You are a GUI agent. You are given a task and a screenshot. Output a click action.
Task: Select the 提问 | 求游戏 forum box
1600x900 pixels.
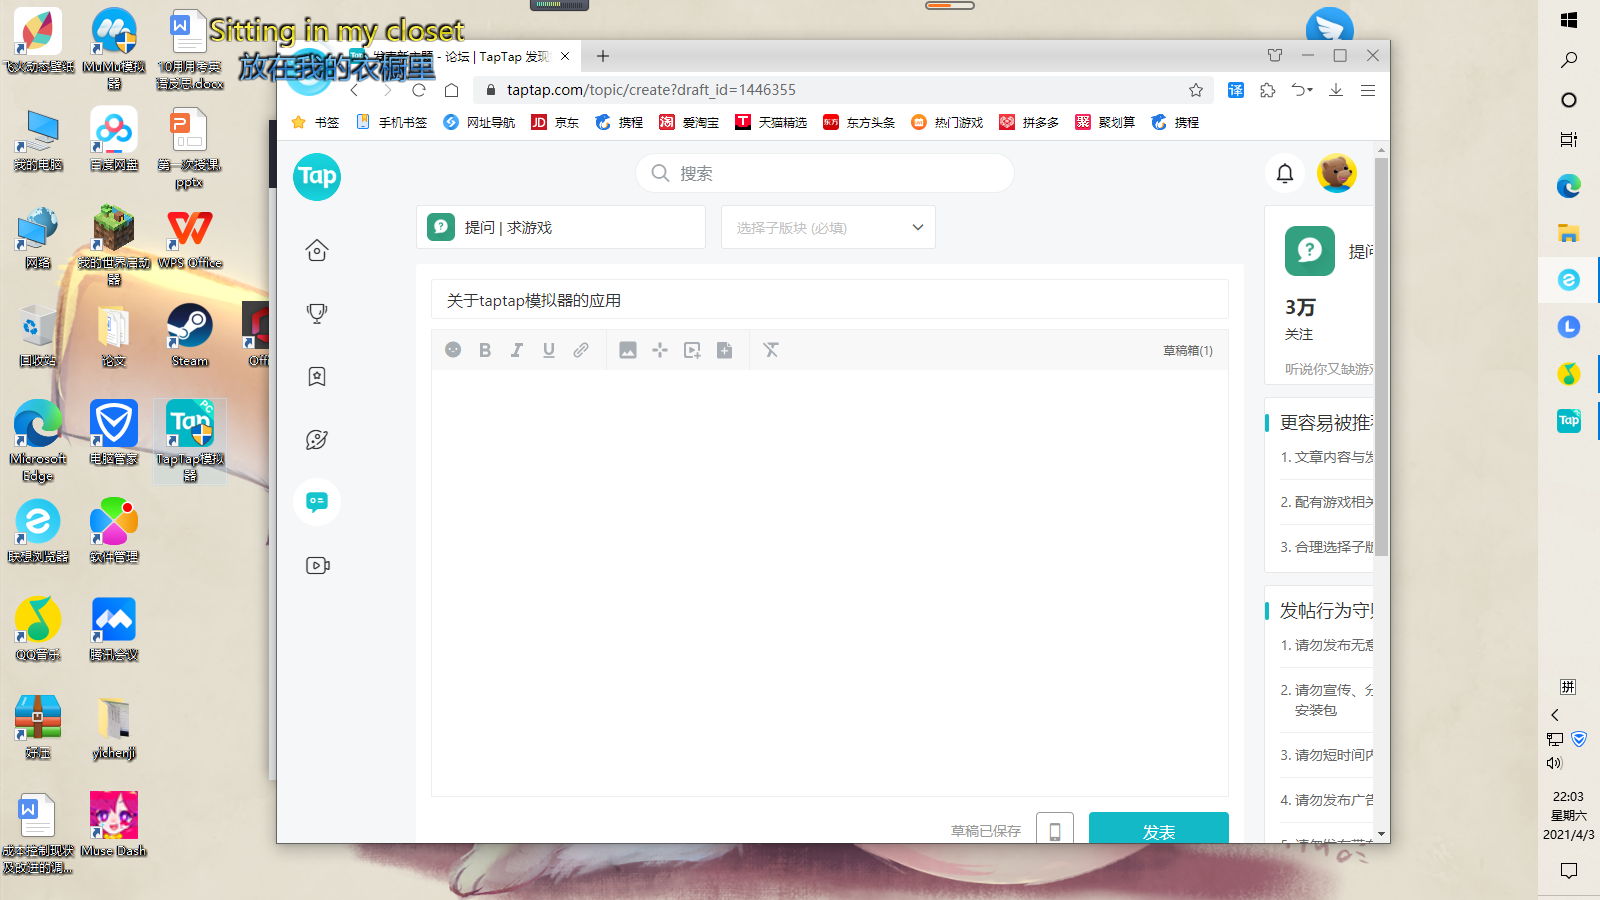coord(561,228)
